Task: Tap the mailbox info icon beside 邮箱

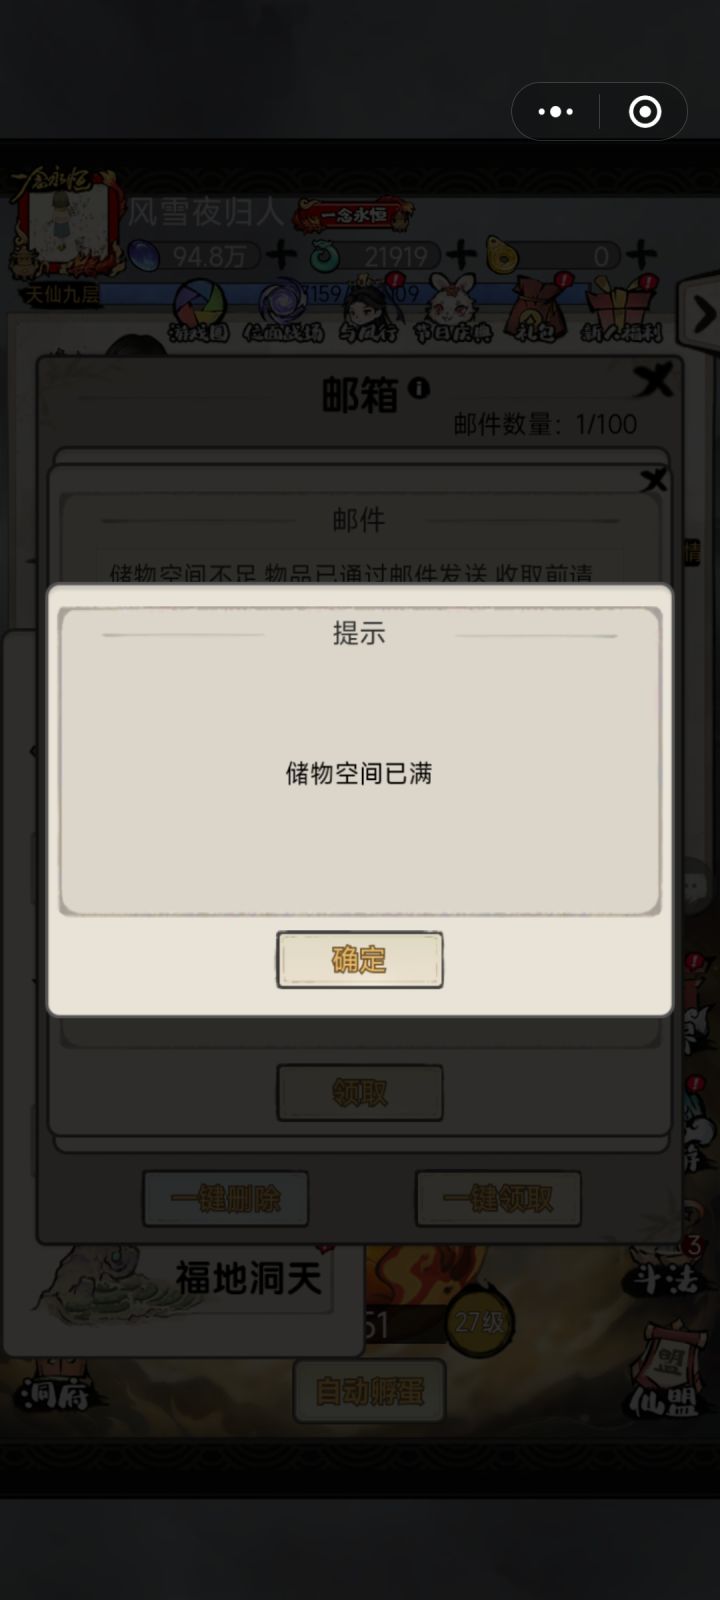Action: 419,388
